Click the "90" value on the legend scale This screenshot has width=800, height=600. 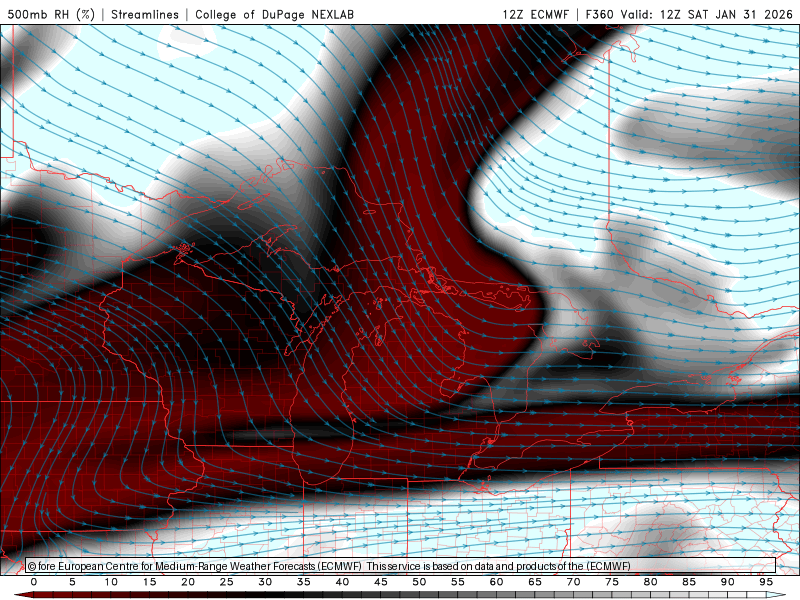728,582
